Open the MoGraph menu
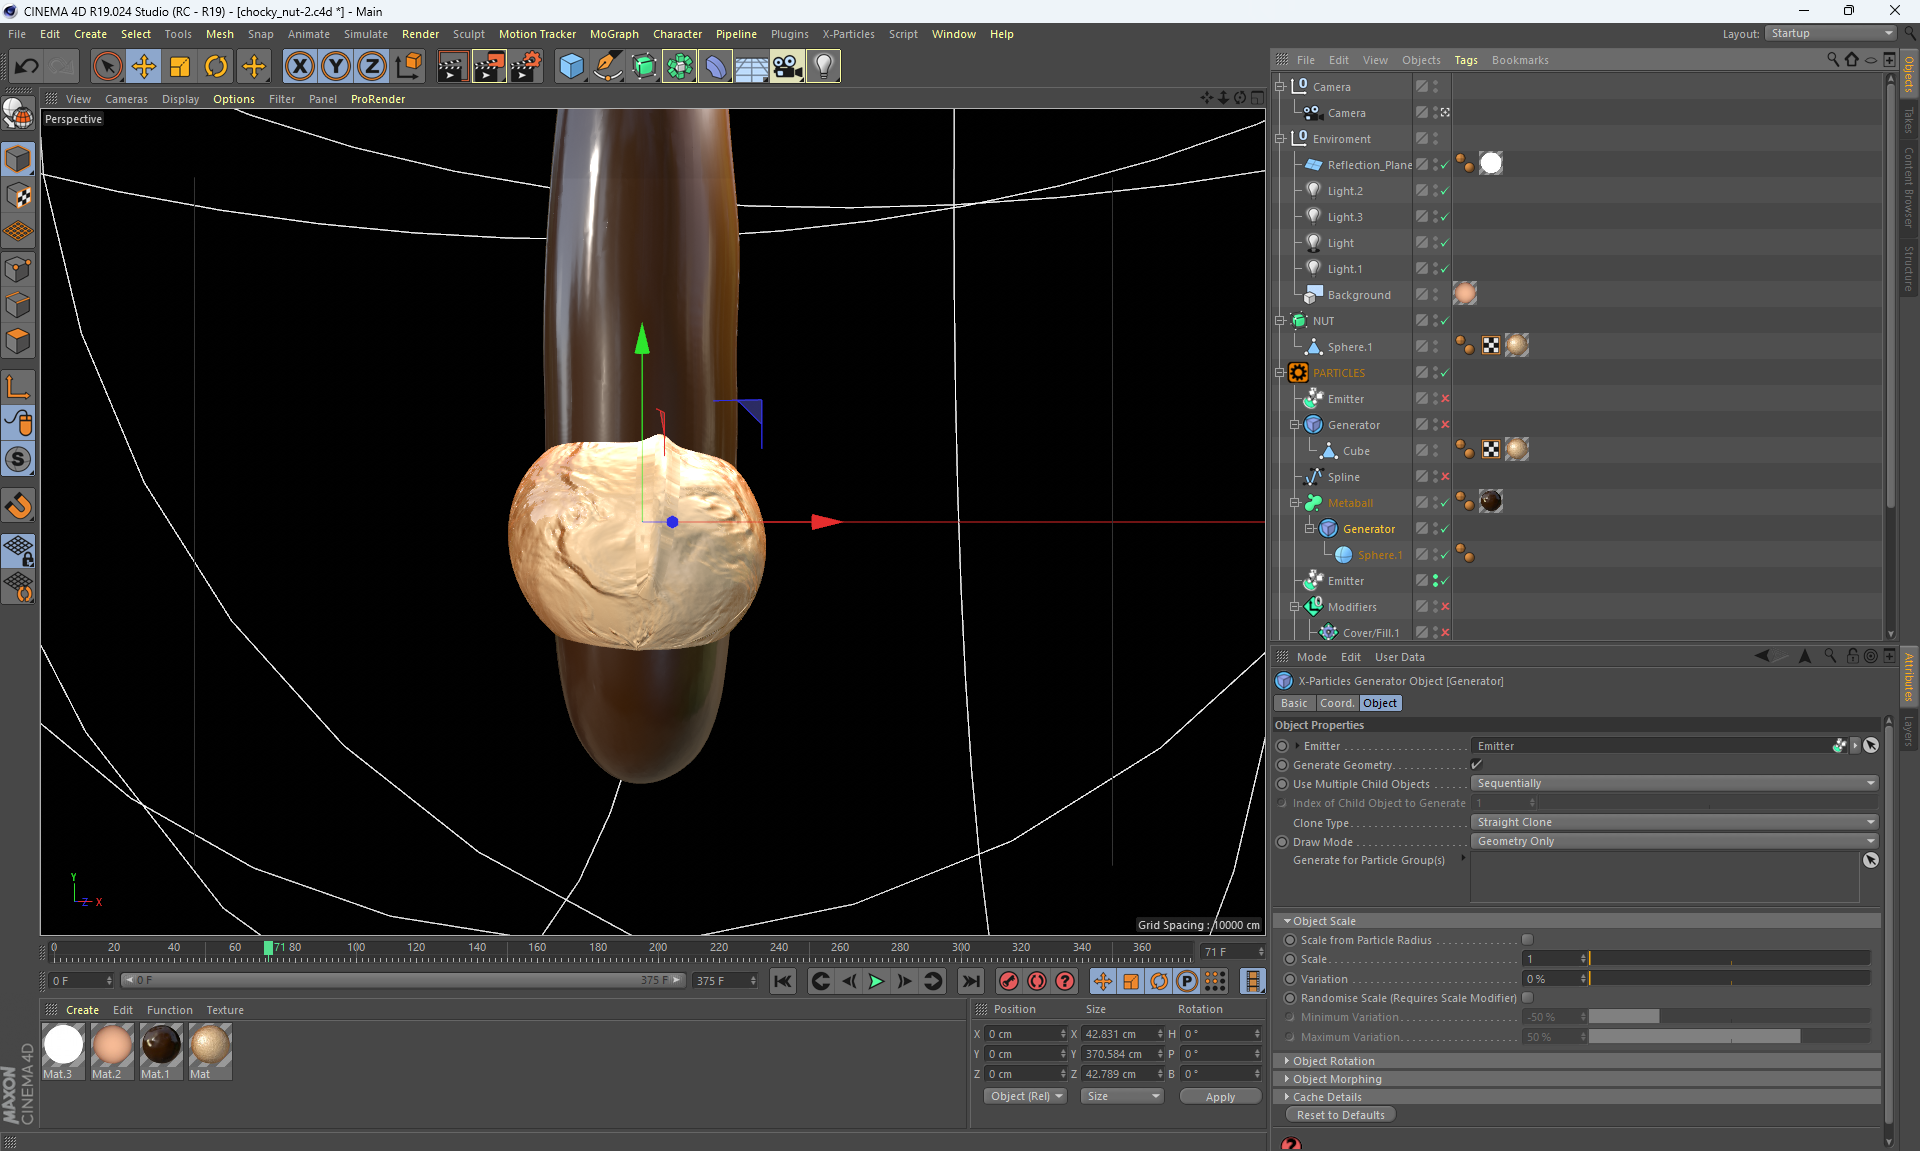Image resolution: width=1920 pixels, height=1151 pixels. tap(613, 34)
